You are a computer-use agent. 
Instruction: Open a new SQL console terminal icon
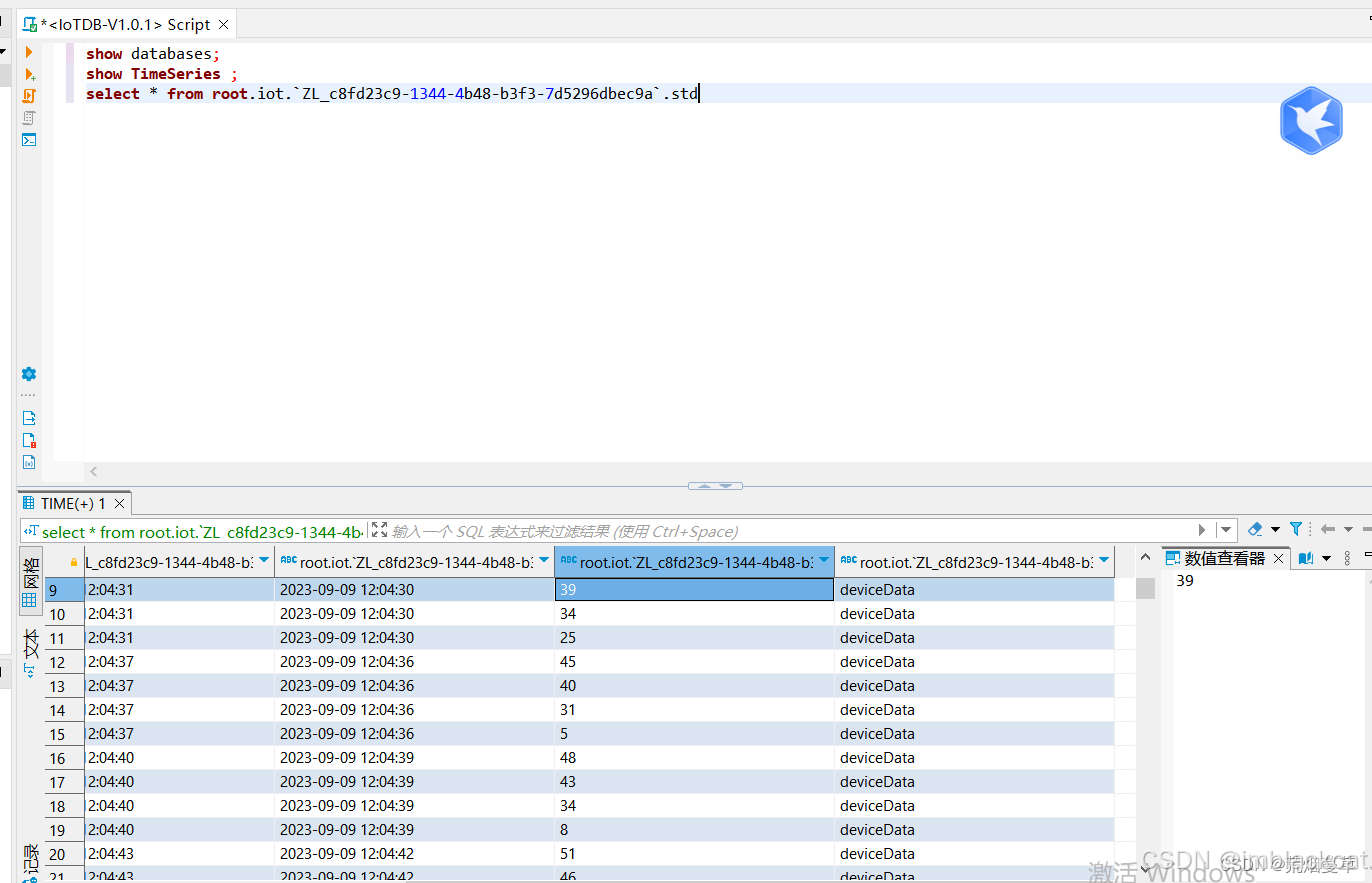28,140
